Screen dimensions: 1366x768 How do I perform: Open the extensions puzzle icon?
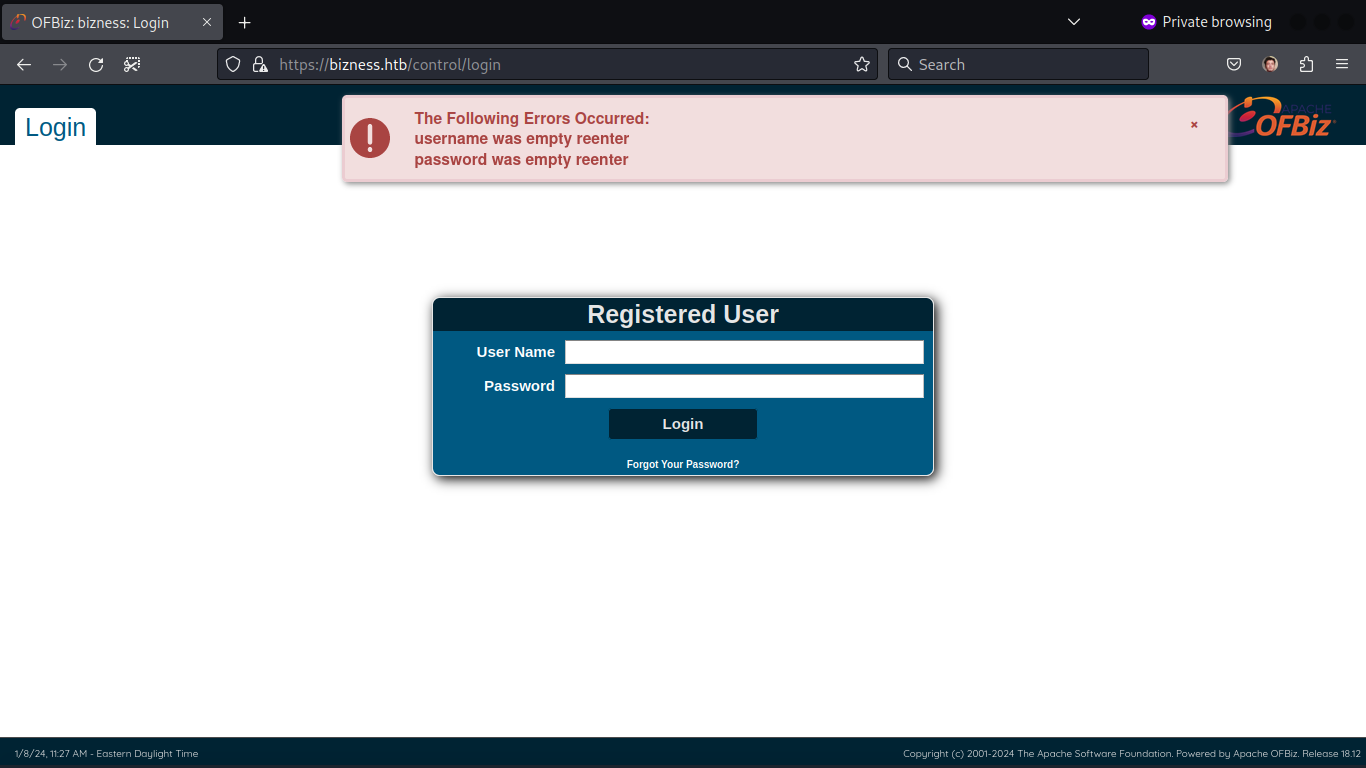point(1306,65)
